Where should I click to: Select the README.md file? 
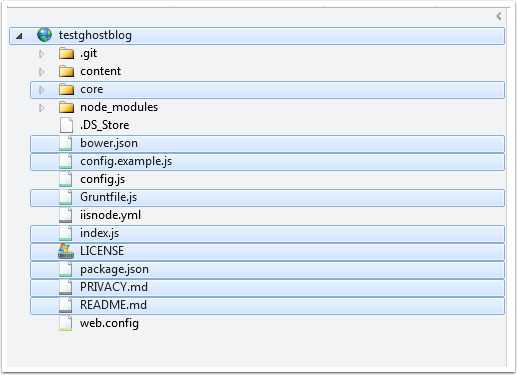[x=267, y=306]
